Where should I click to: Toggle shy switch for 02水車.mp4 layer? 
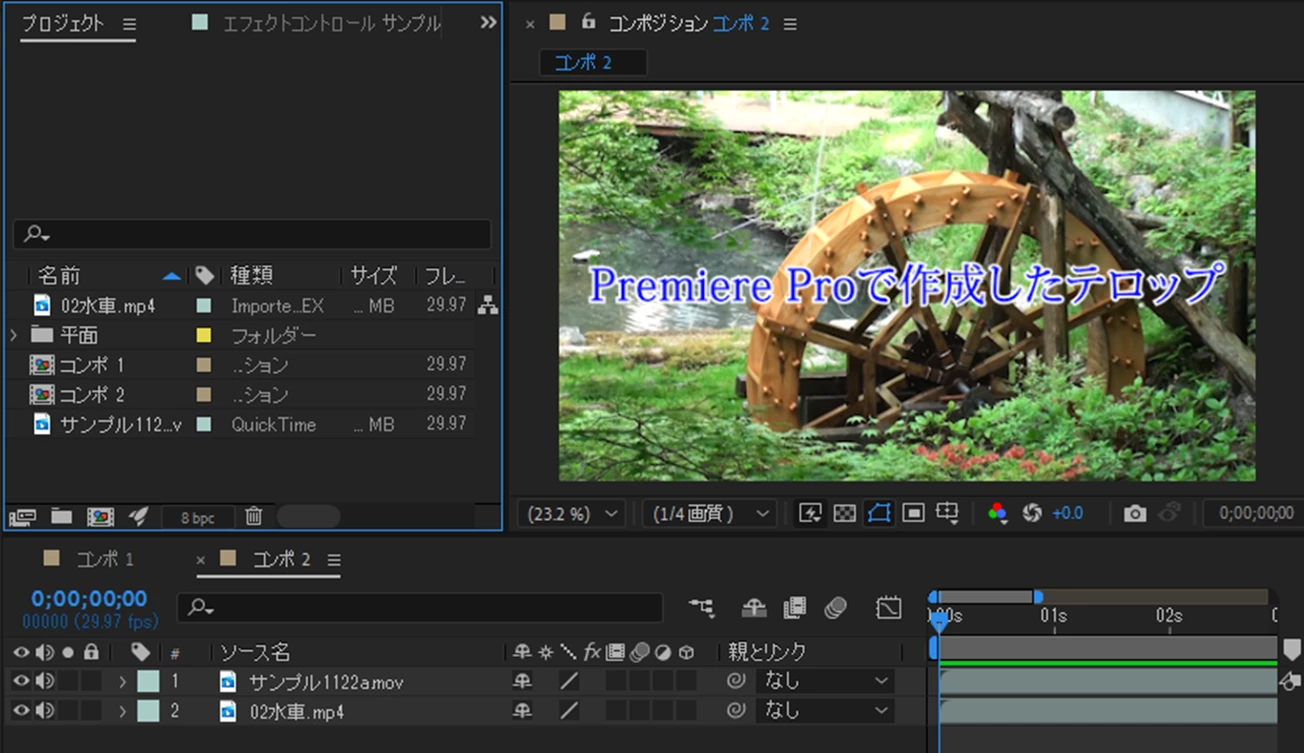pyautogui.click(x=522, y=711)
